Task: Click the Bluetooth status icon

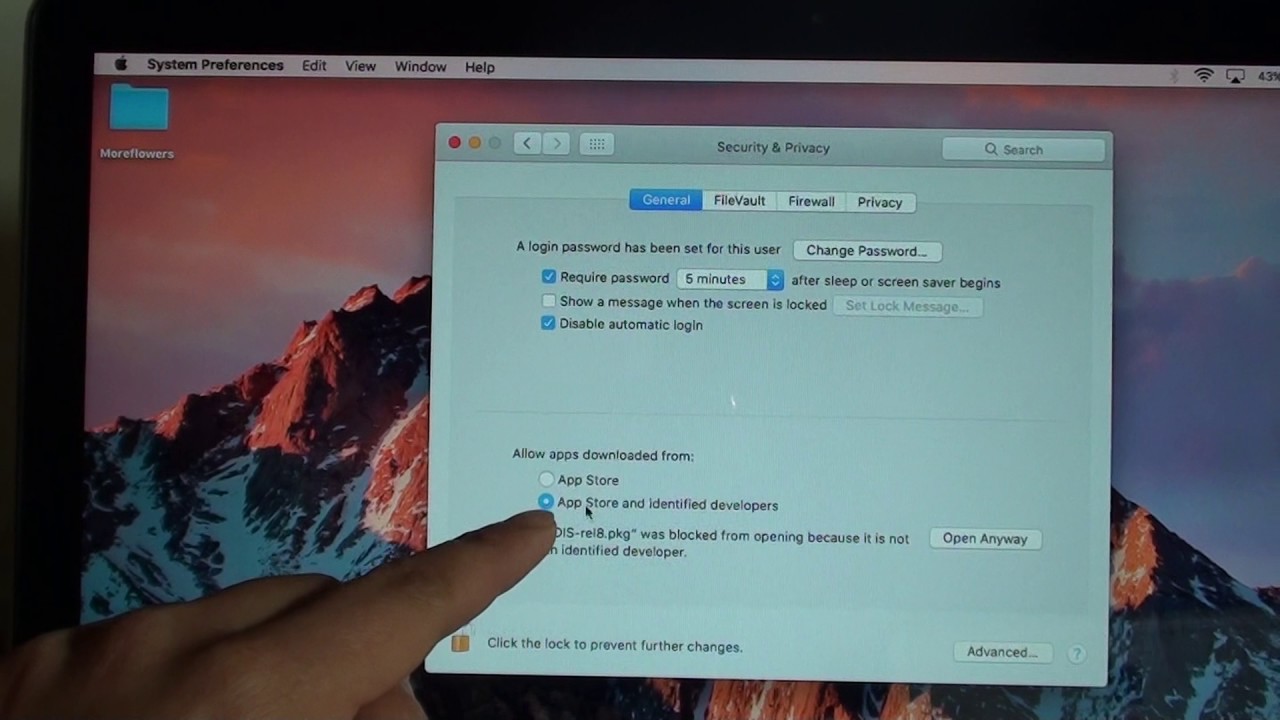Action: pos(1177,76)
